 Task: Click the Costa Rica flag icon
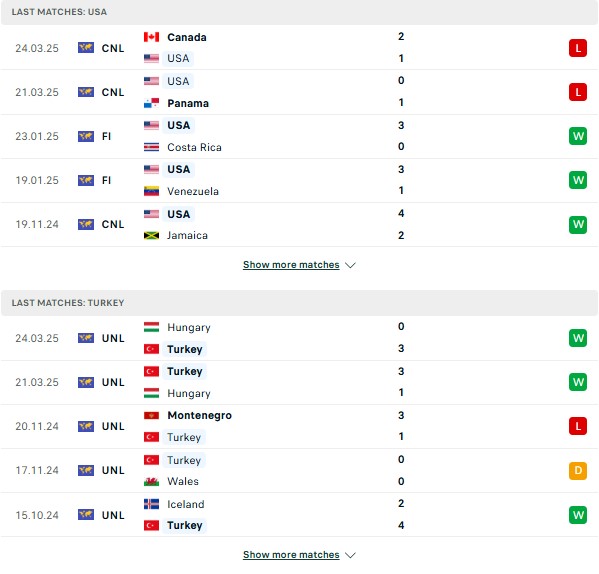tap(151, 147)
